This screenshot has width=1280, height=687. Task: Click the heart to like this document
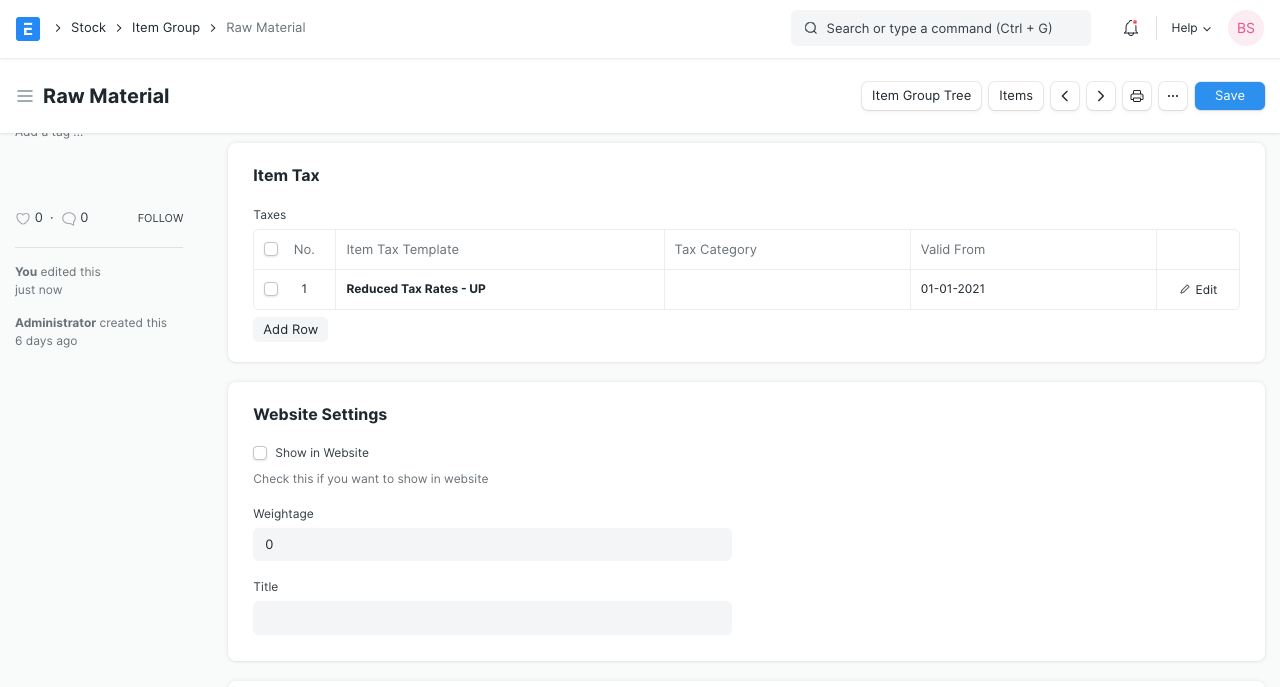(22, 218)
